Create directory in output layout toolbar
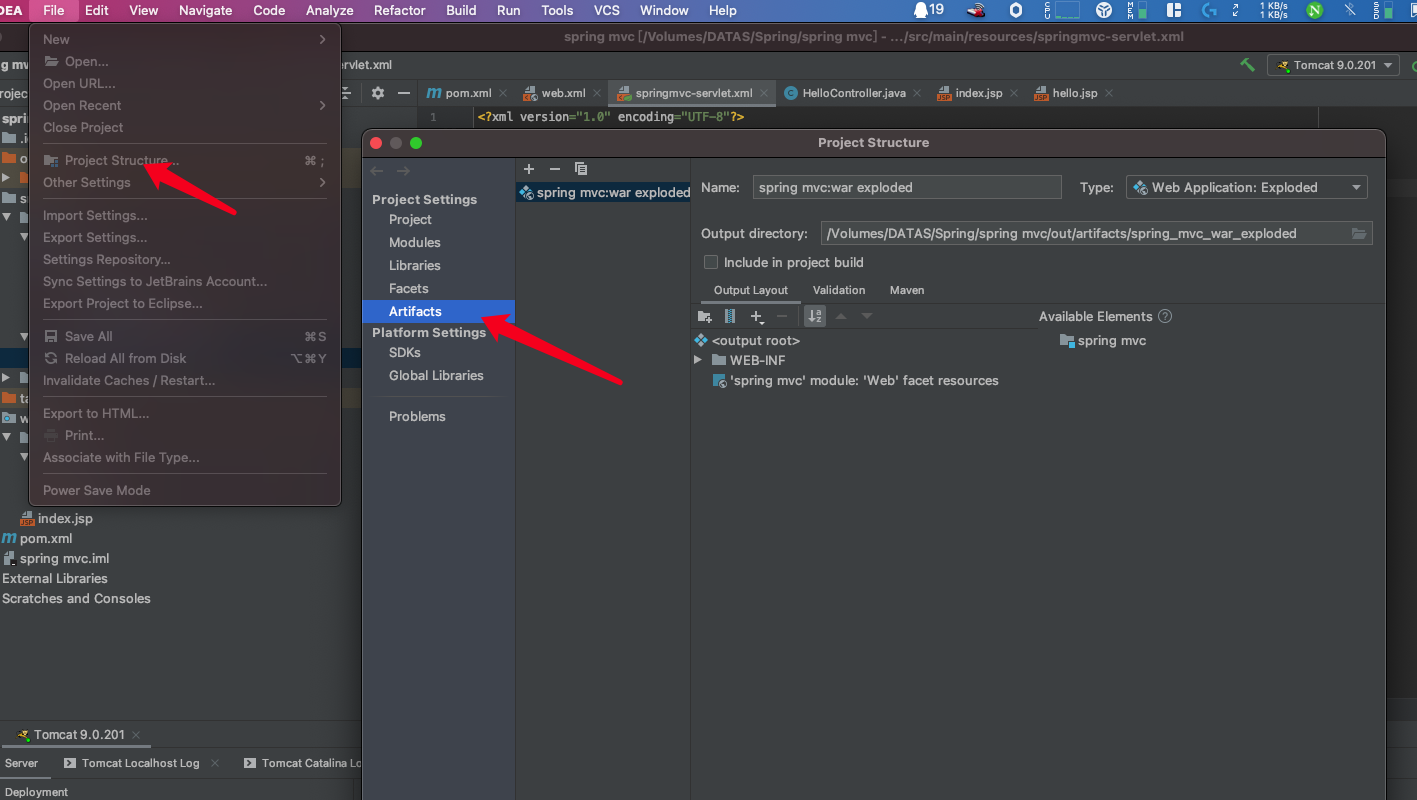This screenshot has height=800, width=1417. point(705,316)
